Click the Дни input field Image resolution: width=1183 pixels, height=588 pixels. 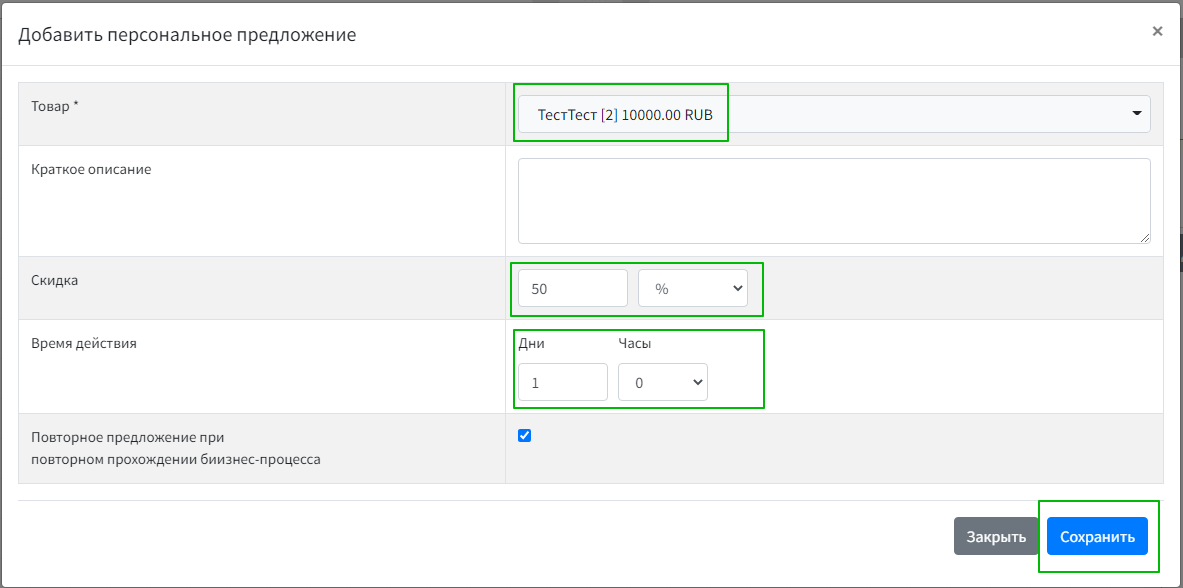point(562,382)
